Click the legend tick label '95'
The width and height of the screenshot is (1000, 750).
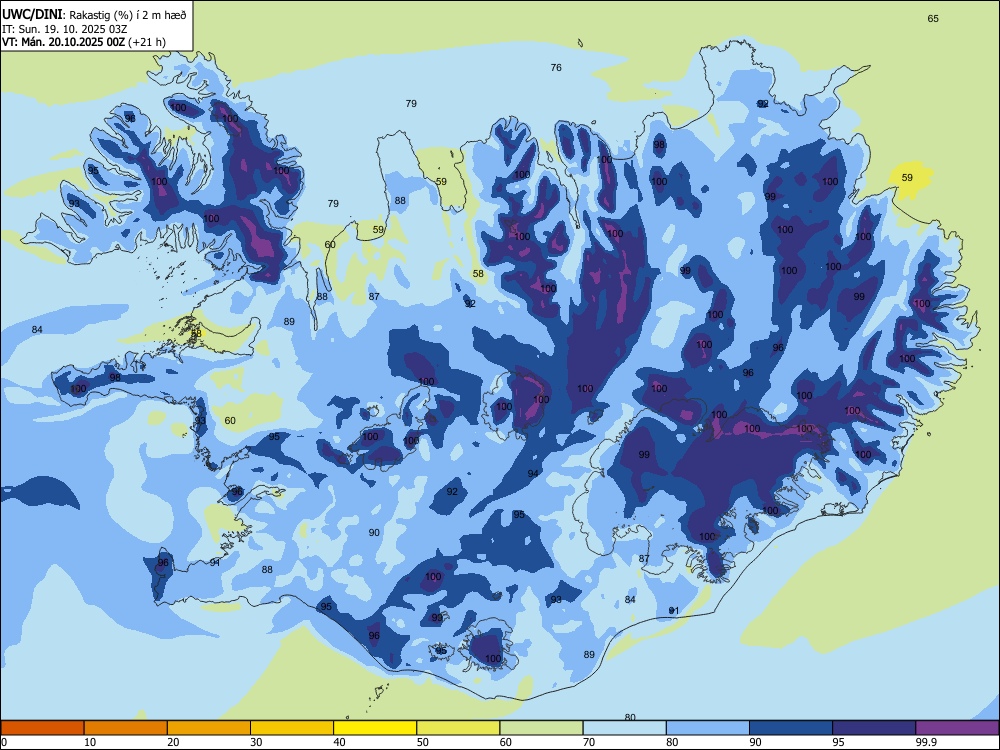tap(839, 742)
